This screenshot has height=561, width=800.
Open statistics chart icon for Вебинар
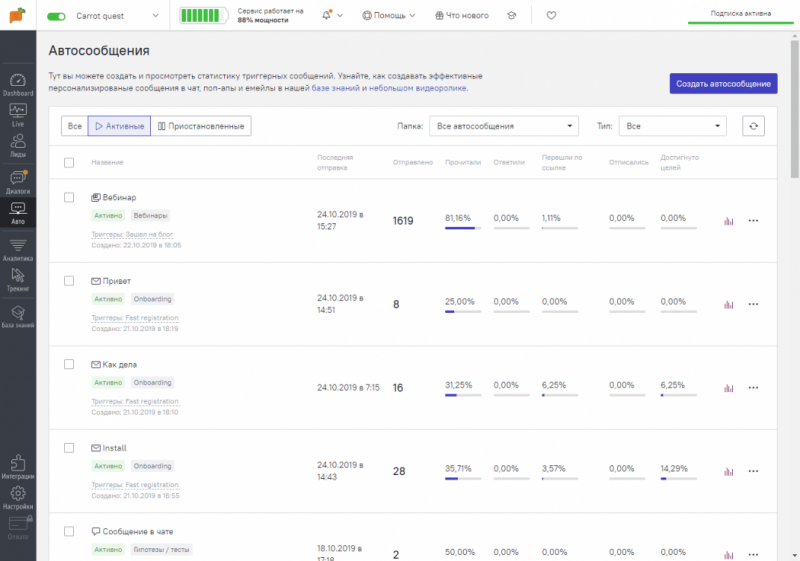click(728, 220)
